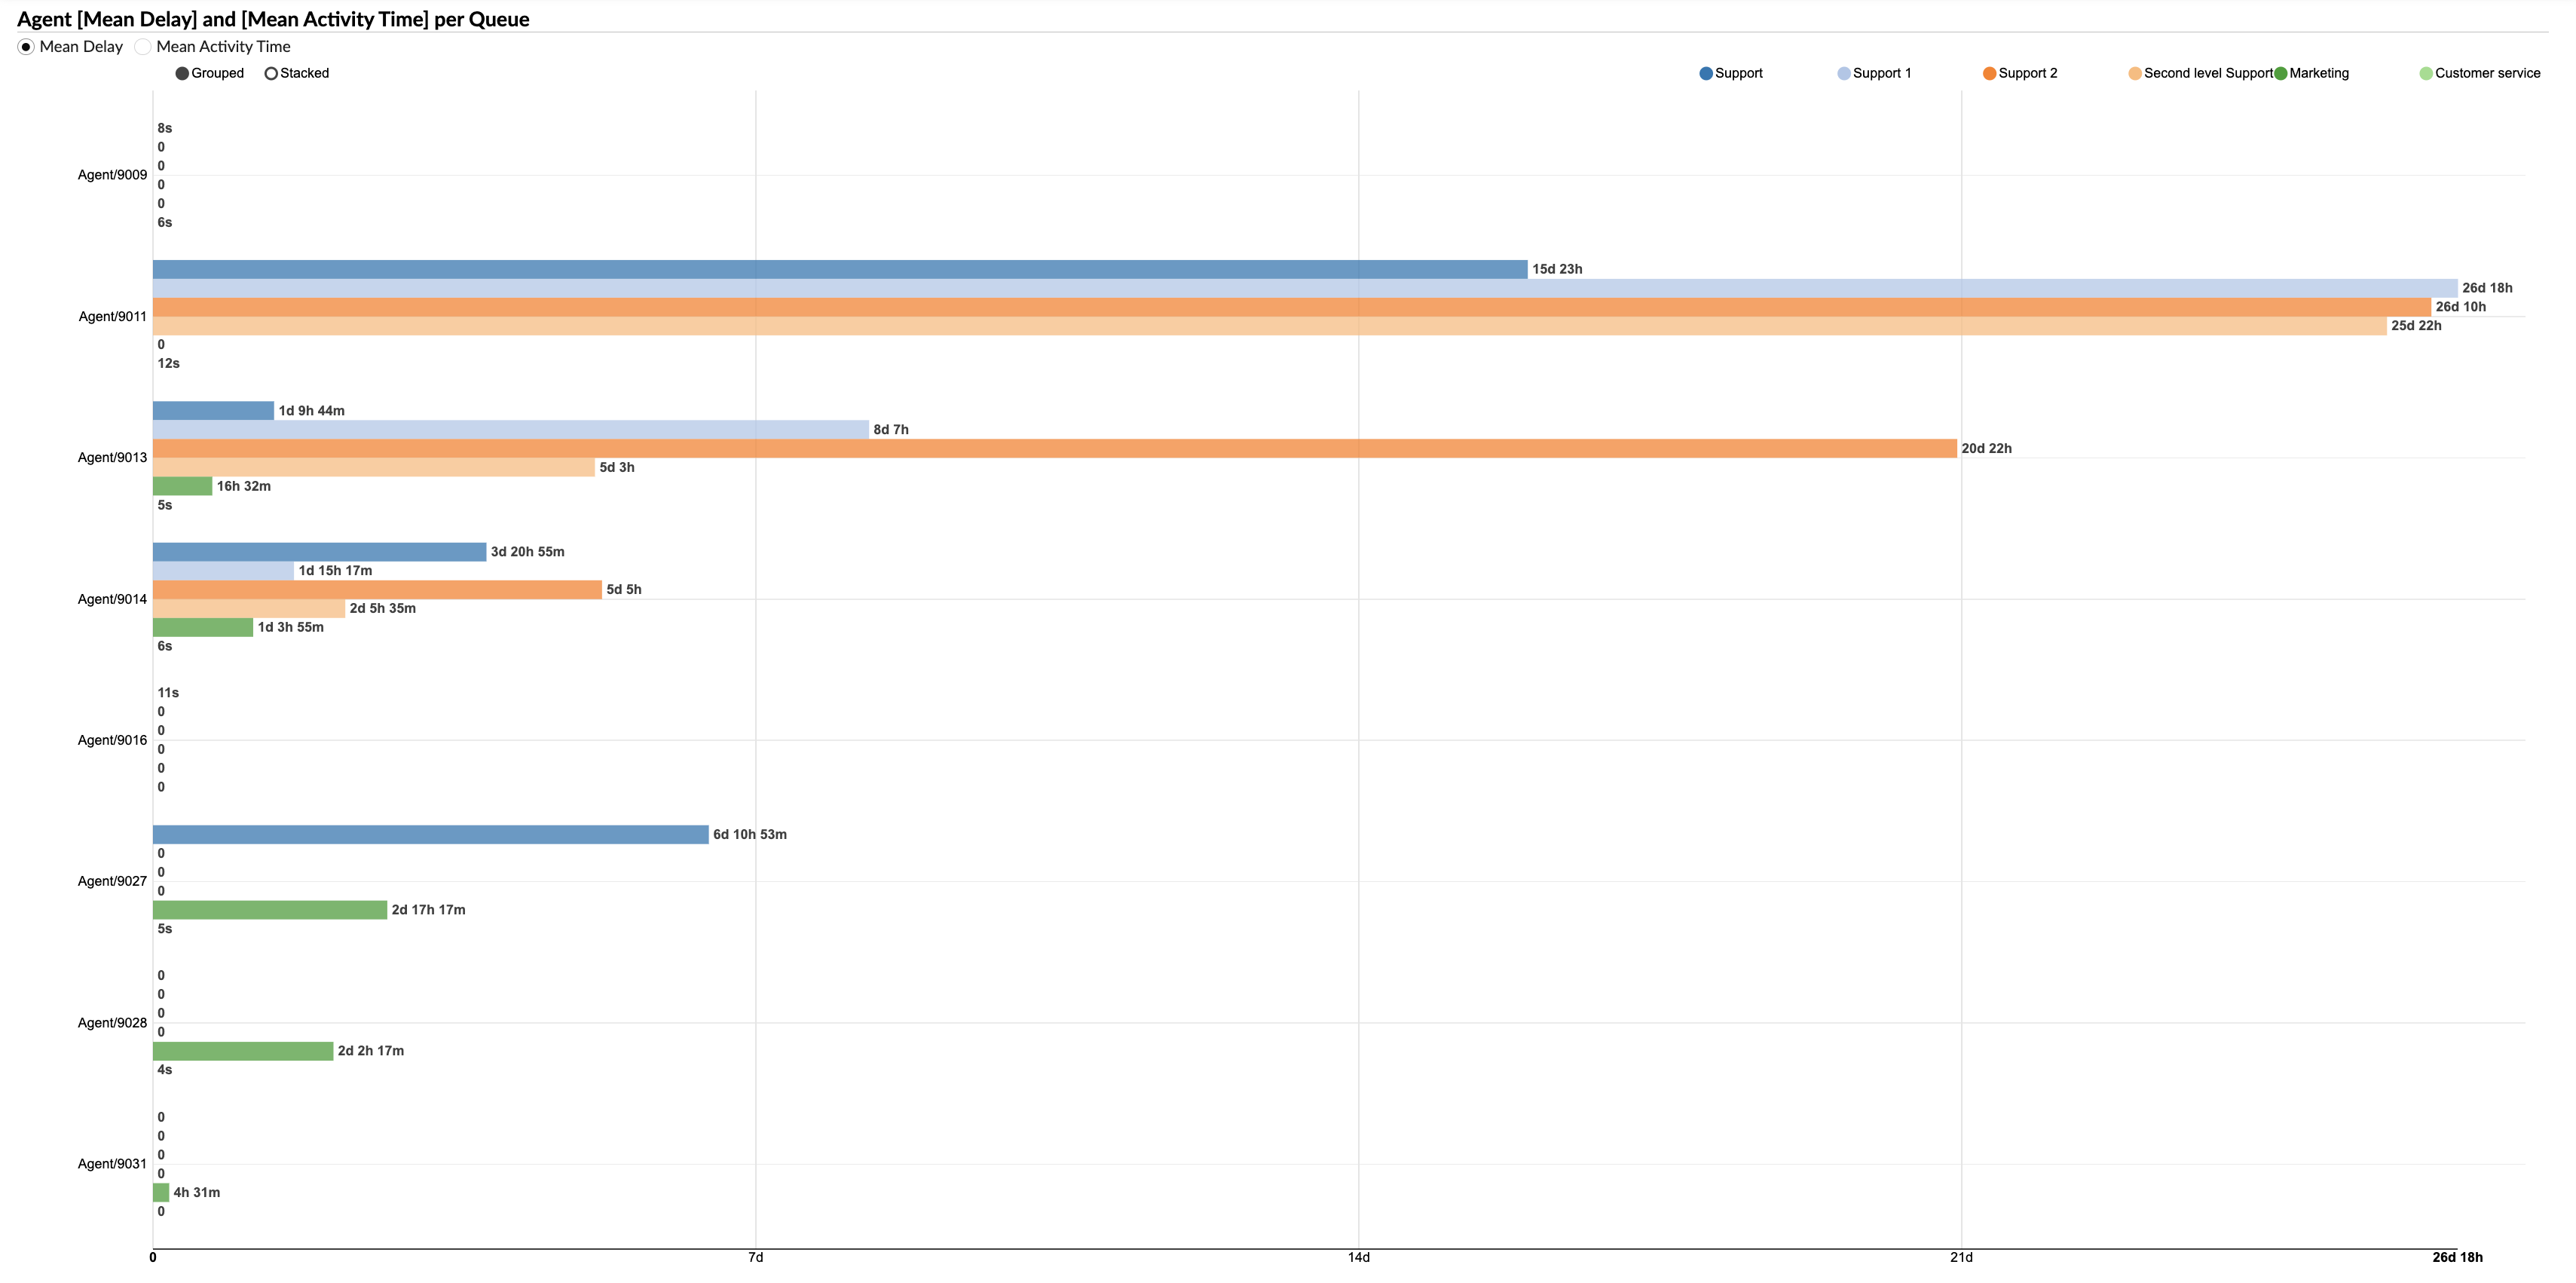The image size is (2576, 1283).
Task: Click Agent/9009 value label 8s
Action: (x=165, y=128)
